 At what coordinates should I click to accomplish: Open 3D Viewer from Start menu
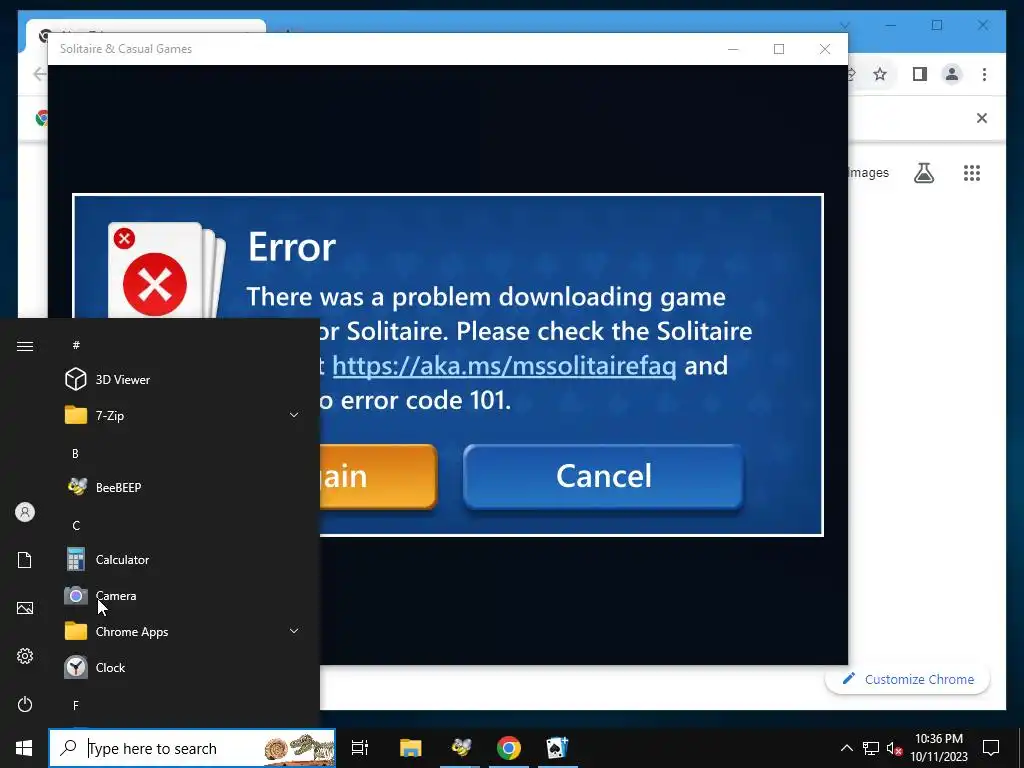184,379
